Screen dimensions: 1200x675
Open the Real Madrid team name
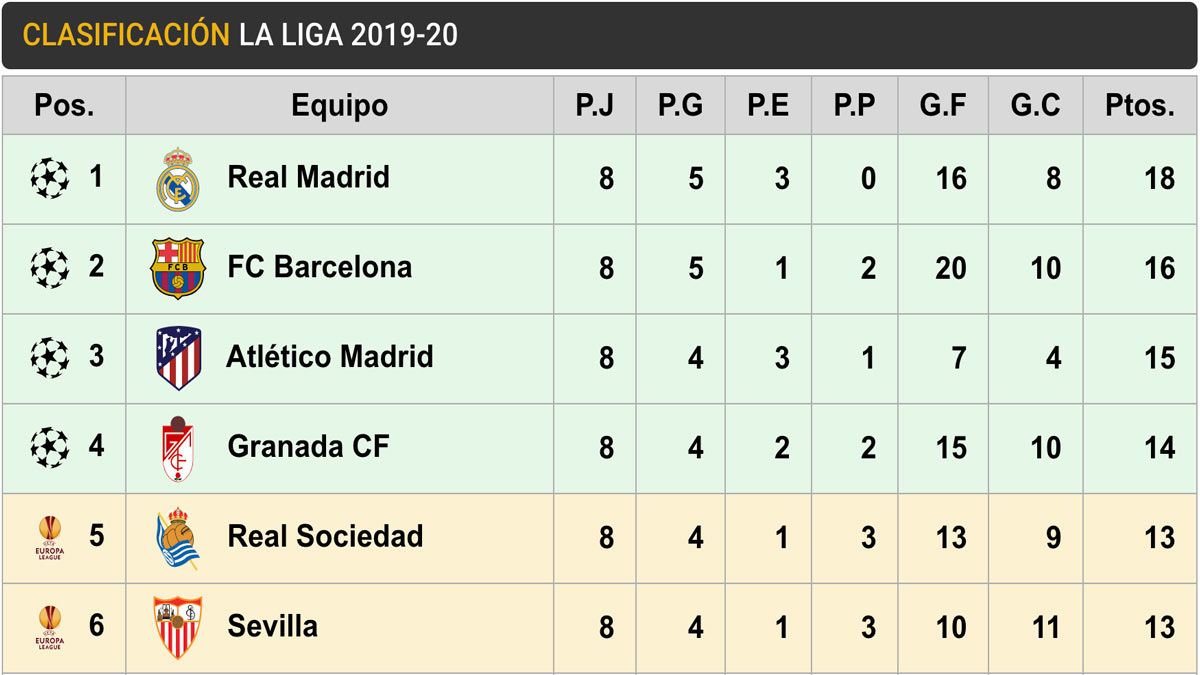coord(308,178)
